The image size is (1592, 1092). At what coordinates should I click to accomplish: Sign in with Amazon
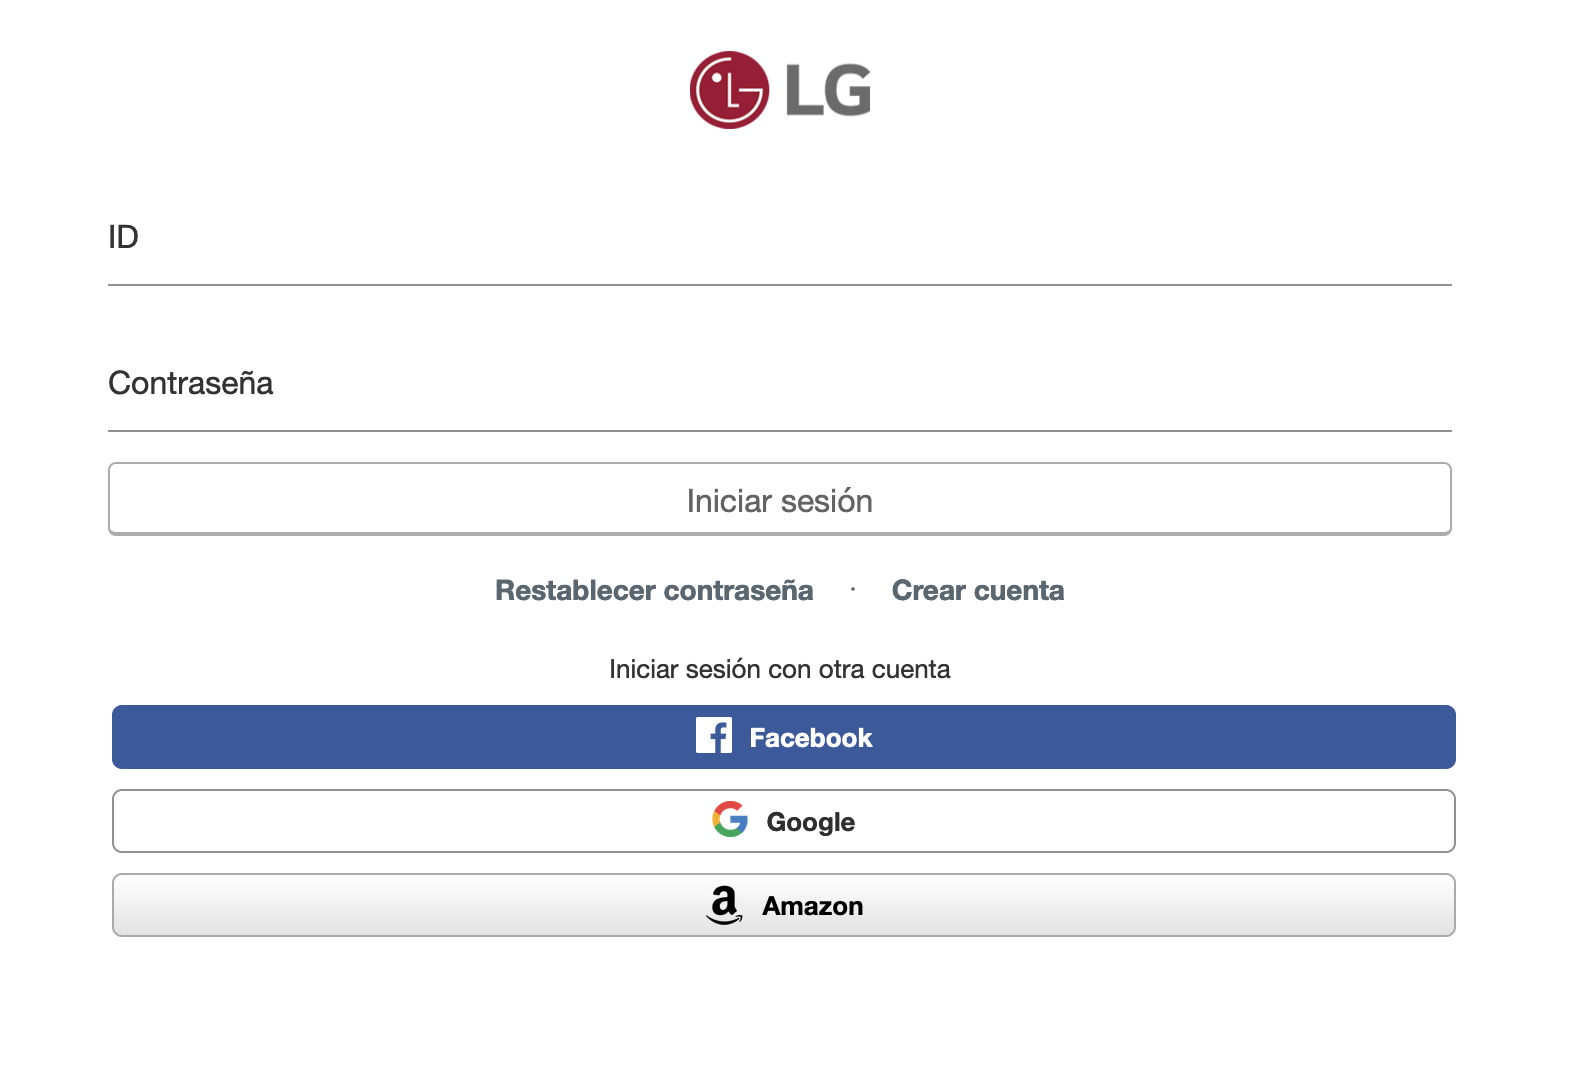tap(783, 905)
